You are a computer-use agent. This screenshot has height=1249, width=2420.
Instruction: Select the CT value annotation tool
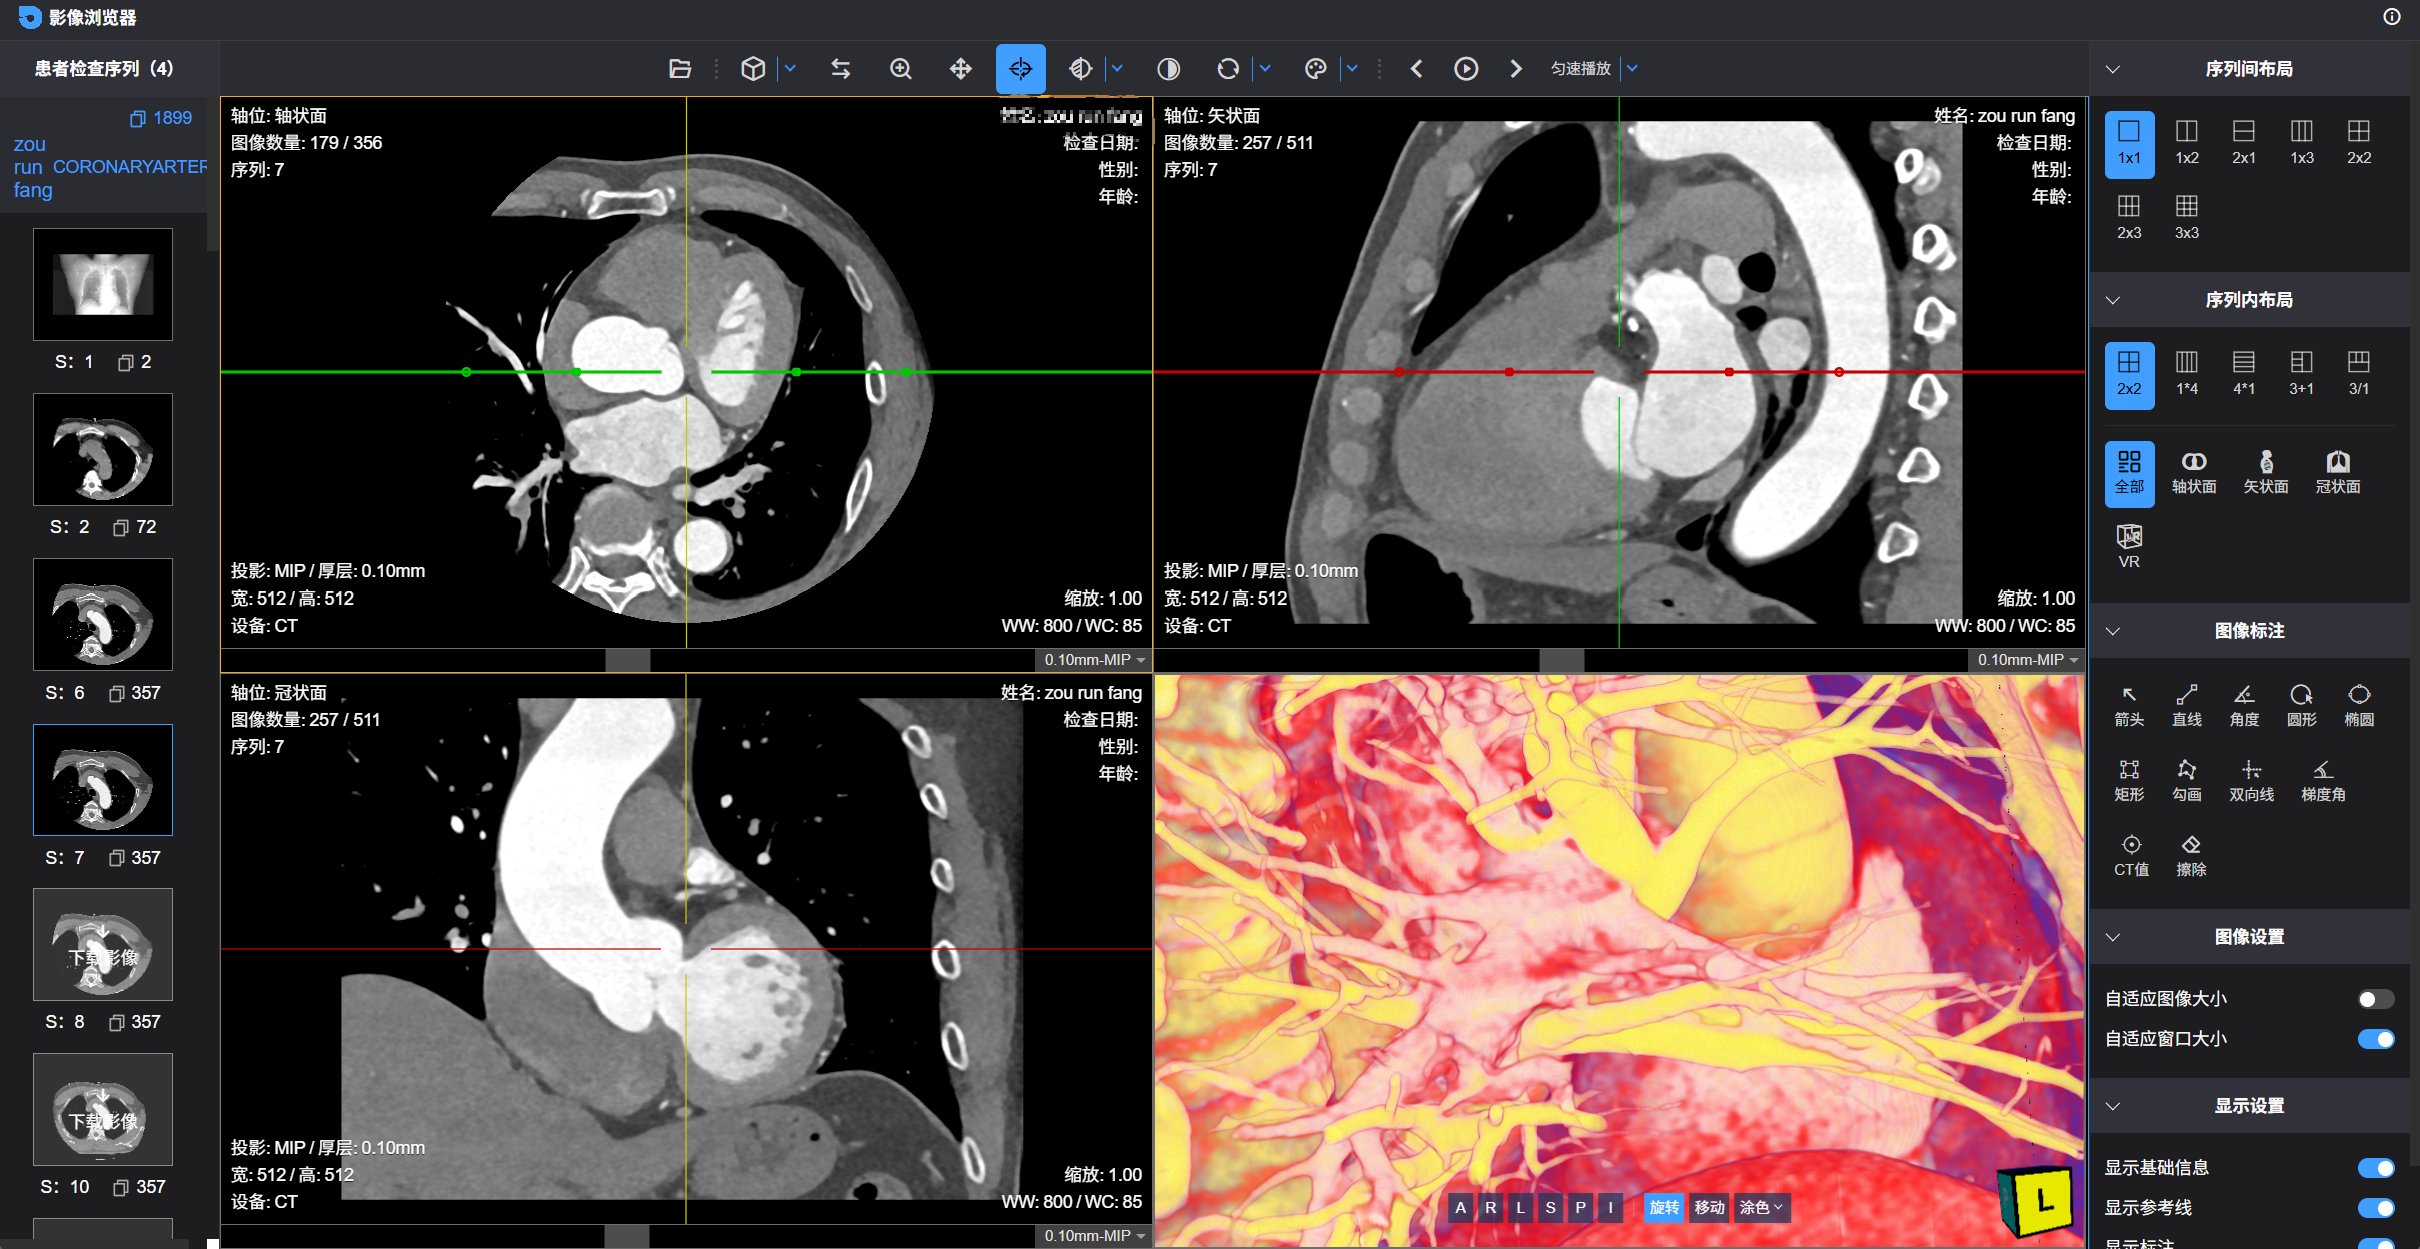pos(2130,855)
